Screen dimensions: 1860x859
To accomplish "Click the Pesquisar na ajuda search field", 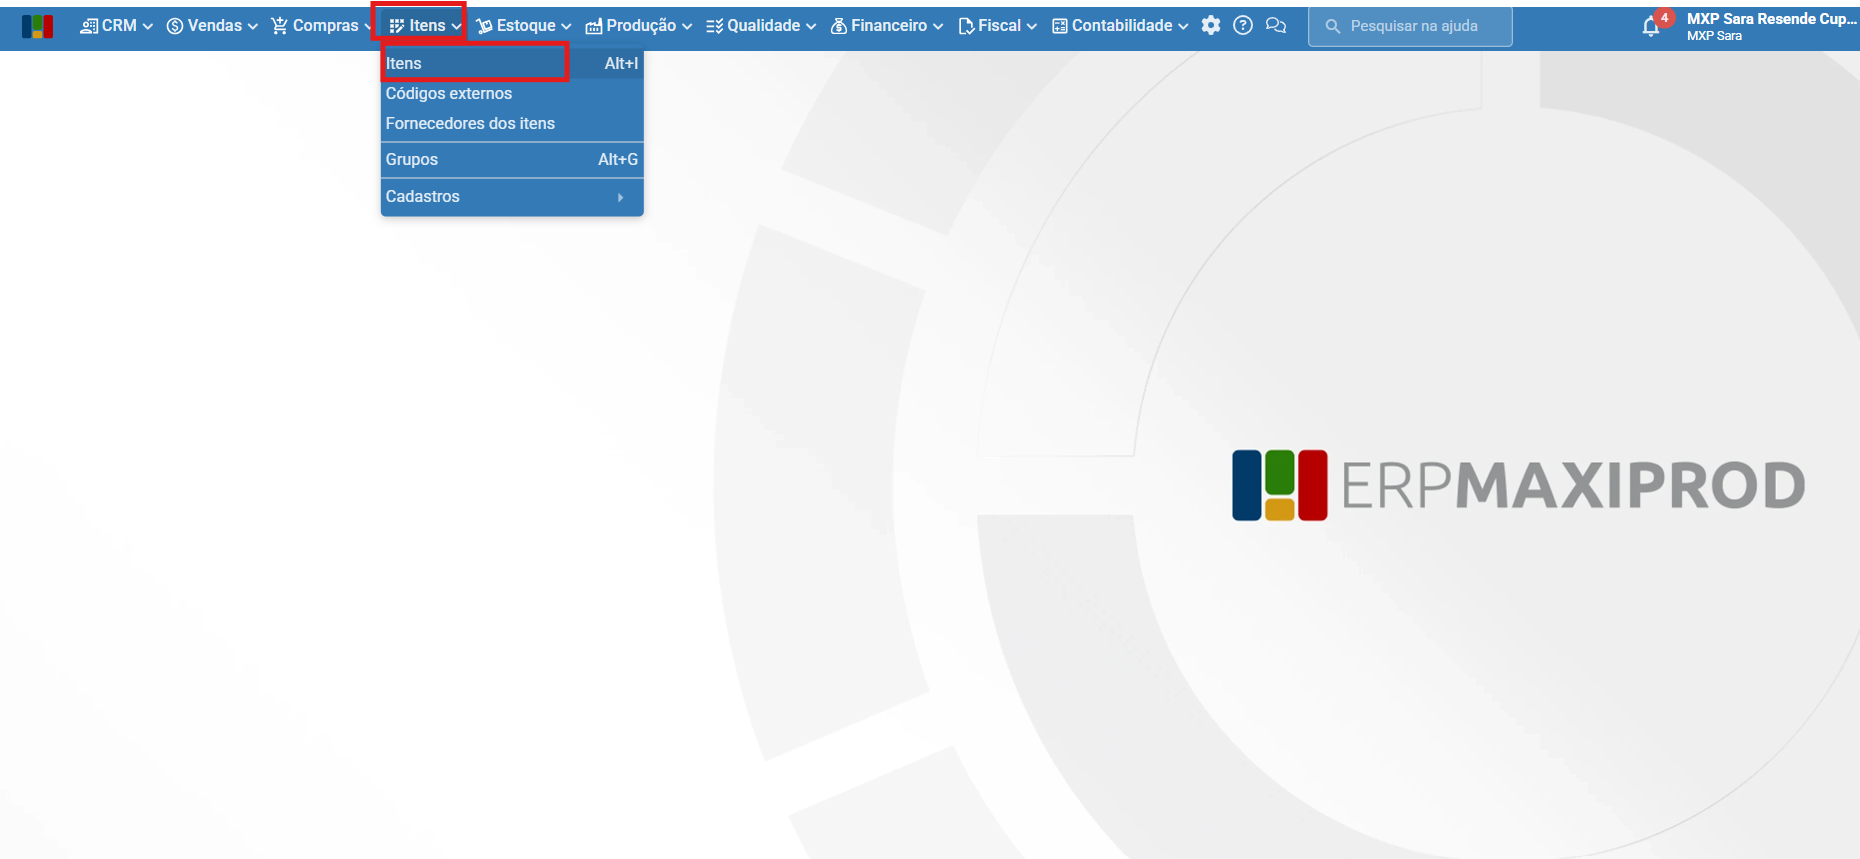I will point(1410,26).
